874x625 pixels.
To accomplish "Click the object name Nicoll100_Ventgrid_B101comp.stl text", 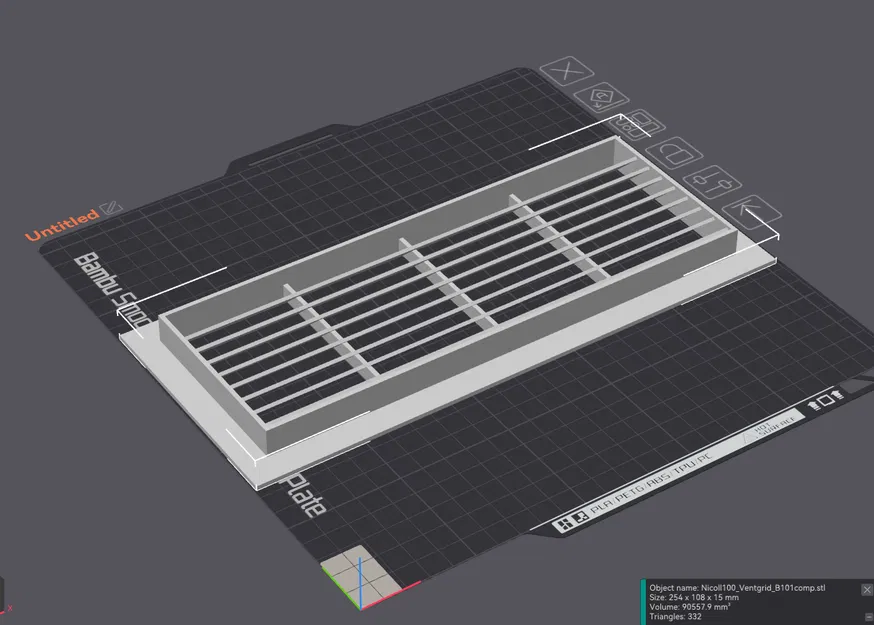I will click(737, 588).
